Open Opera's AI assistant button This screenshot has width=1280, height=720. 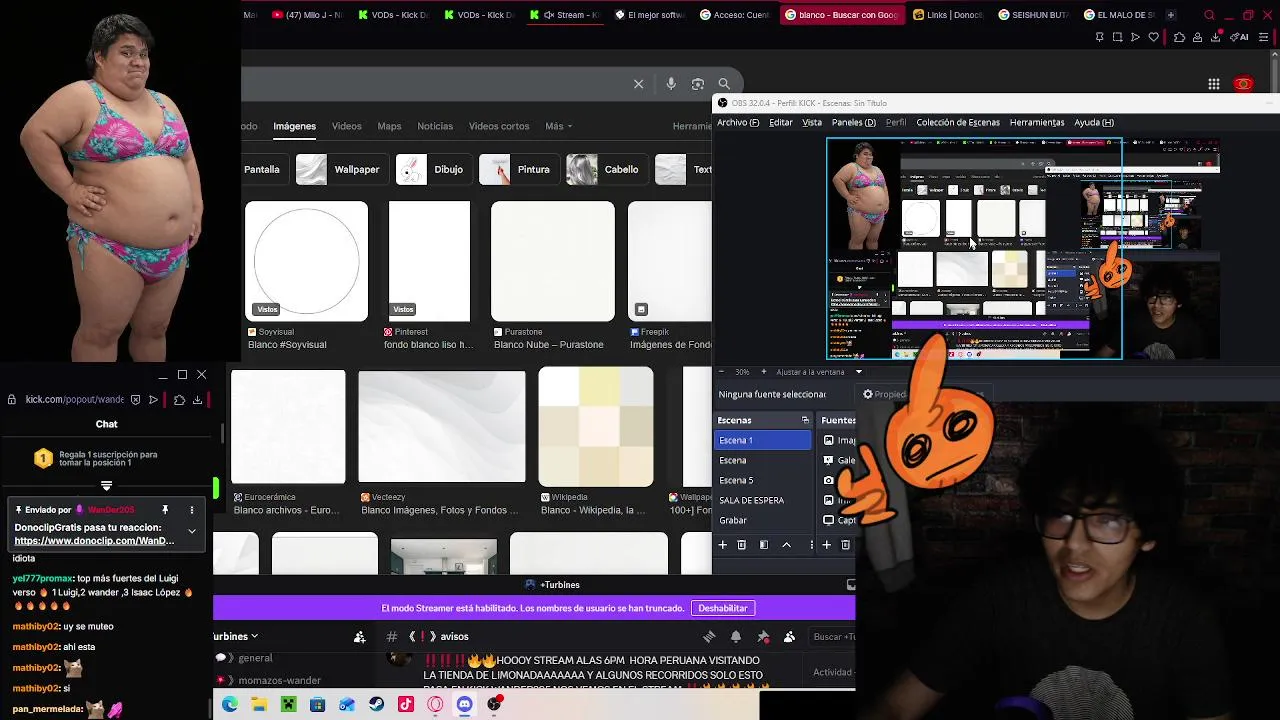point(1240,37)
